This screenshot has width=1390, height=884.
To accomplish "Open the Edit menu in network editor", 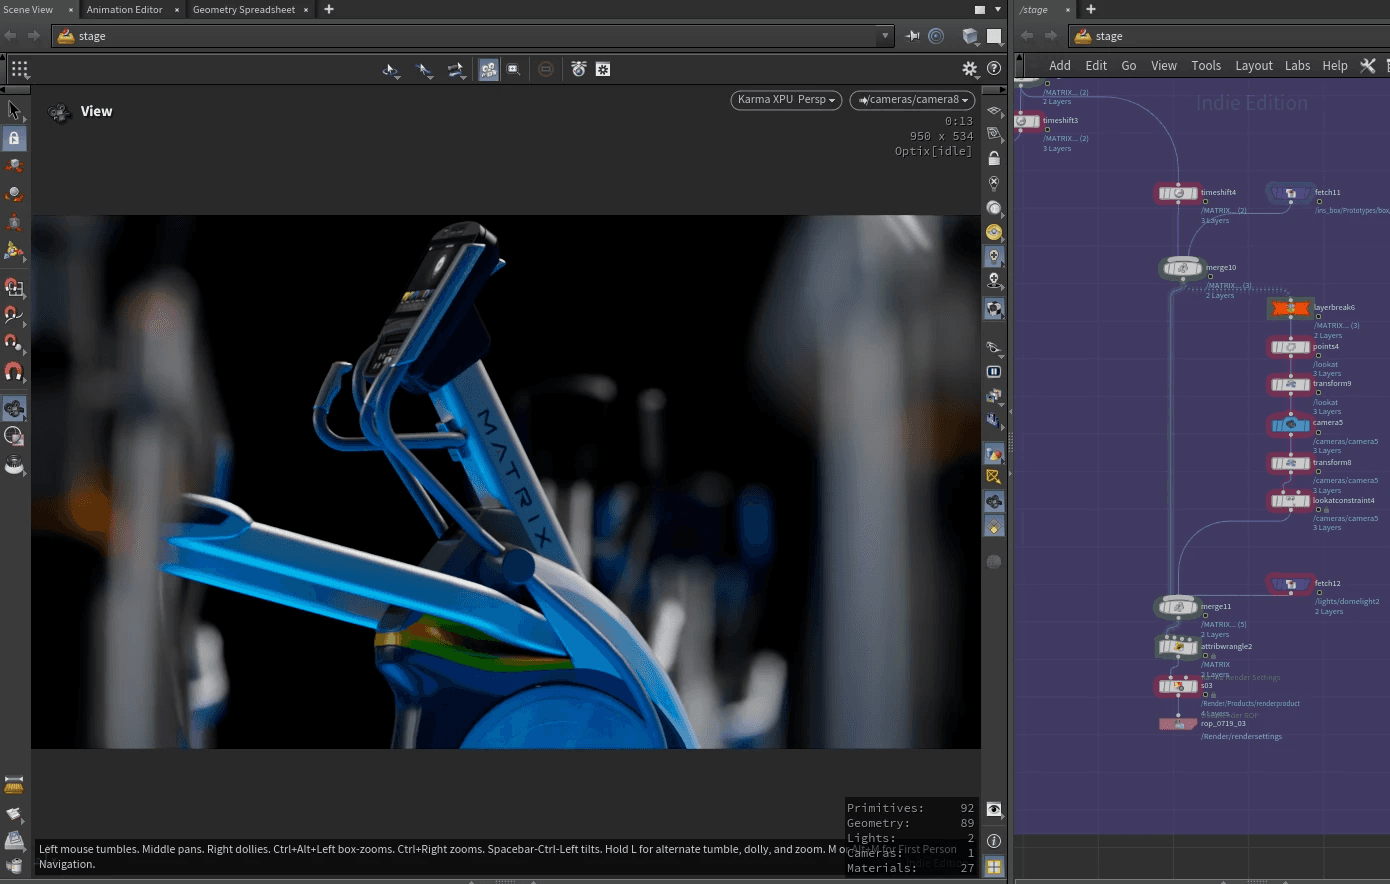I will [x=1096, y=65].
